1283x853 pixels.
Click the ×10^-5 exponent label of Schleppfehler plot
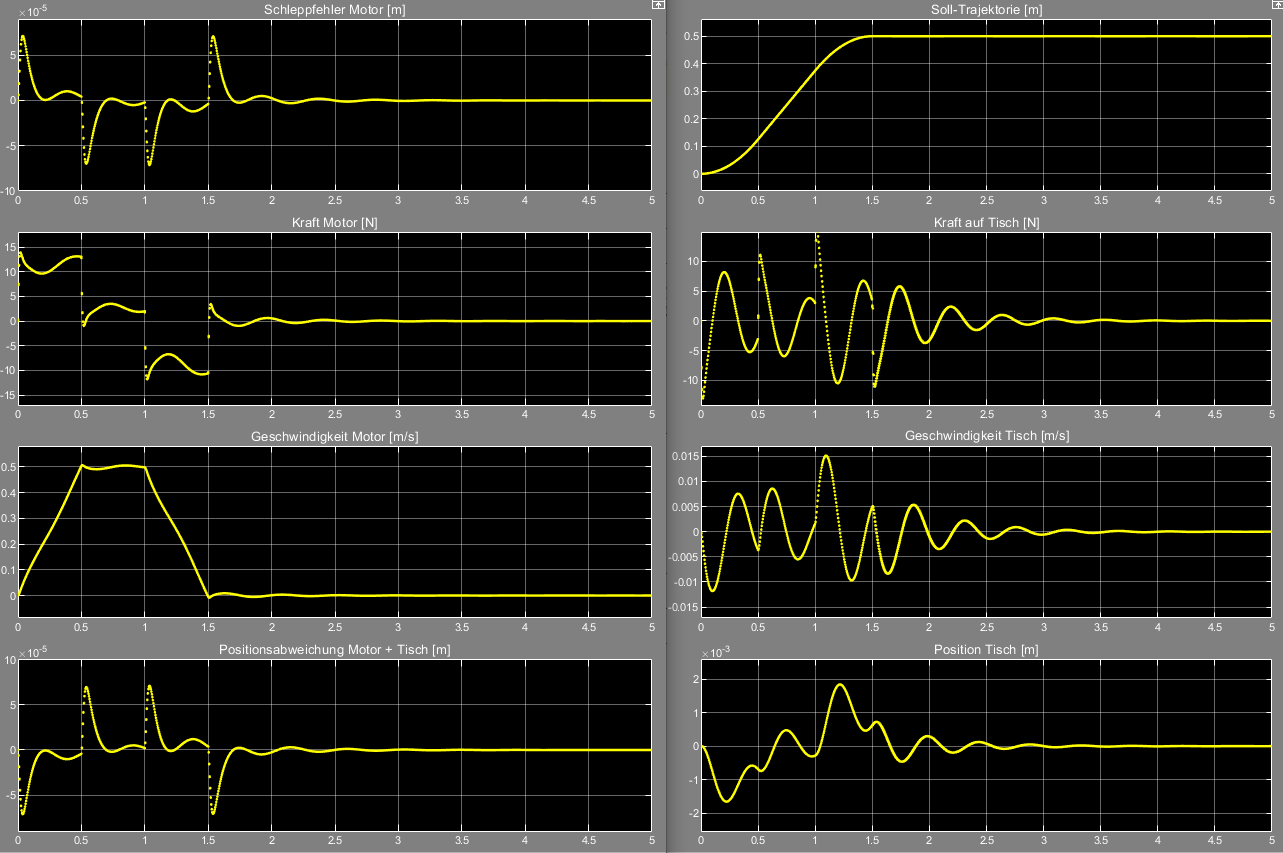tap(31, 10)
